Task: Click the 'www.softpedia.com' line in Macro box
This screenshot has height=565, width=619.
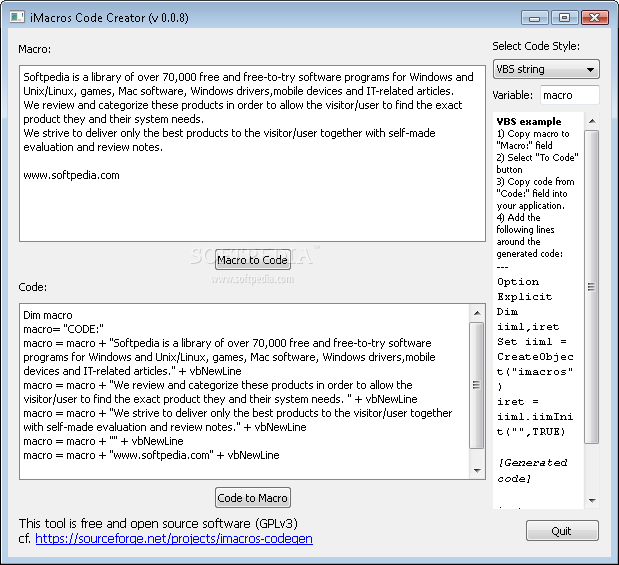Action: coord(71,175)
